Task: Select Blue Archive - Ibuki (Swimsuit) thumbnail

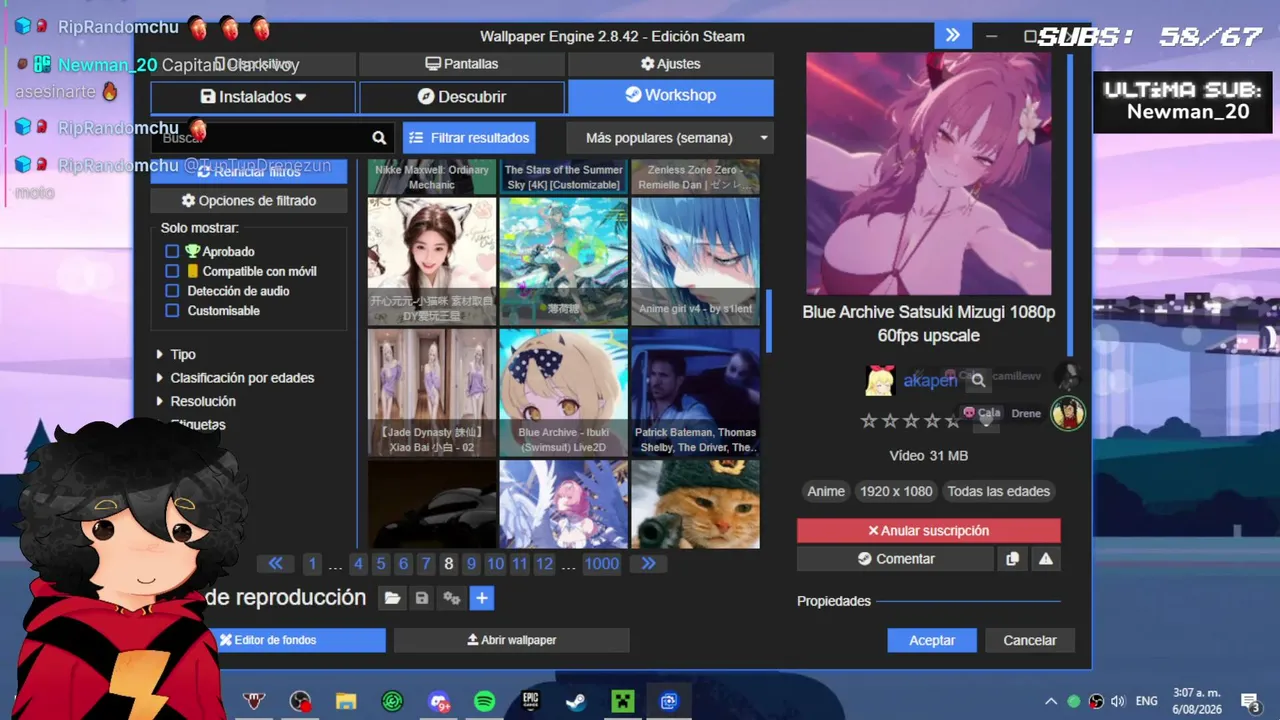Action: click(564, 393)
